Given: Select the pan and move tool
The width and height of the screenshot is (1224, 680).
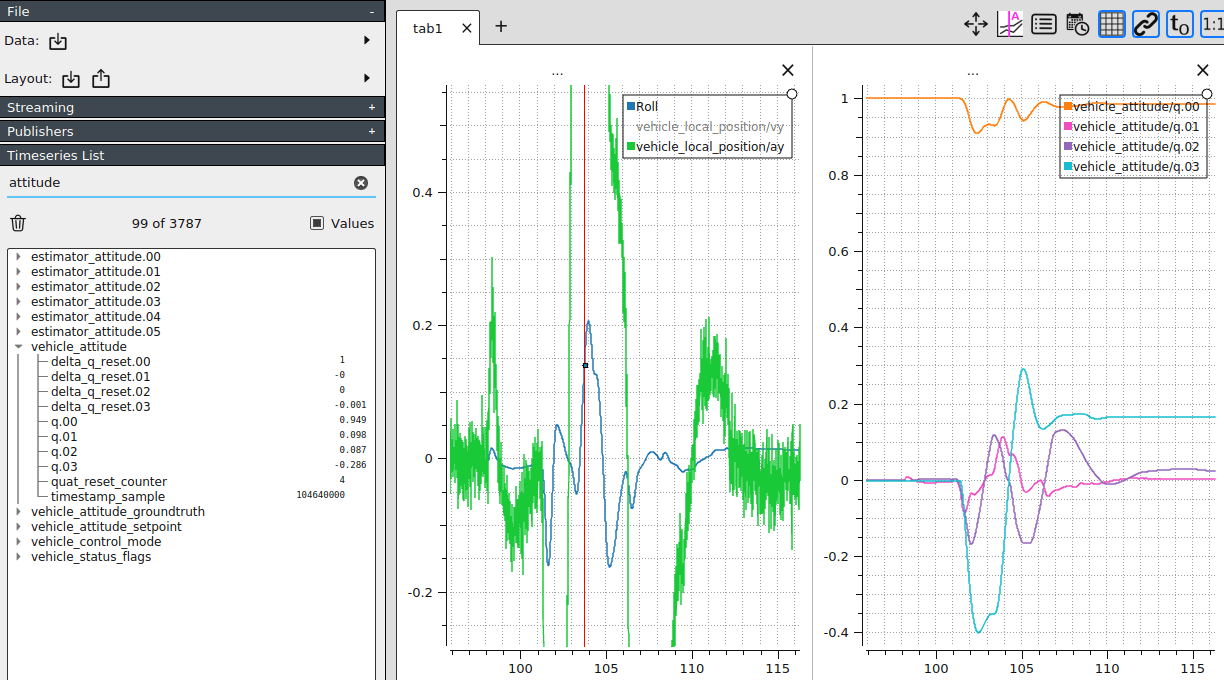Looking at the screenshot, I should point(975,24).
